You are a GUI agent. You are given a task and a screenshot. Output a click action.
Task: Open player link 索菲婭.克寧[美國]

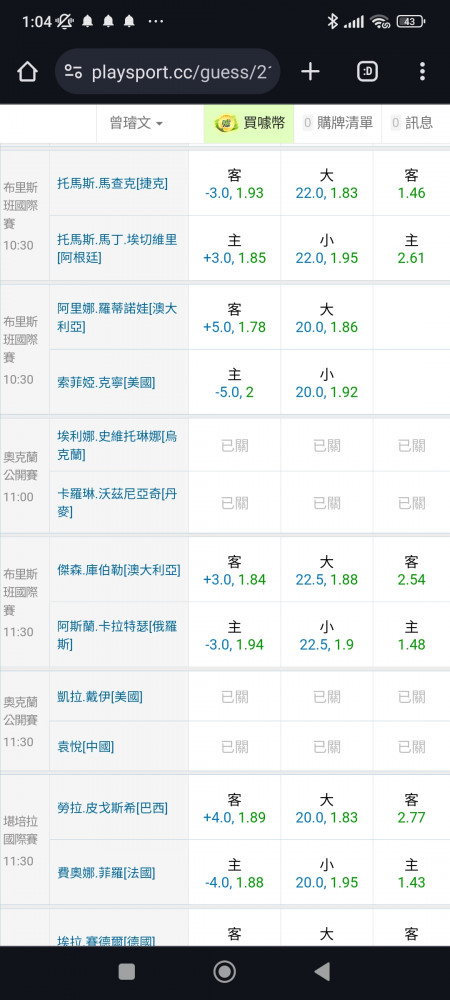[x=106, y=383]
